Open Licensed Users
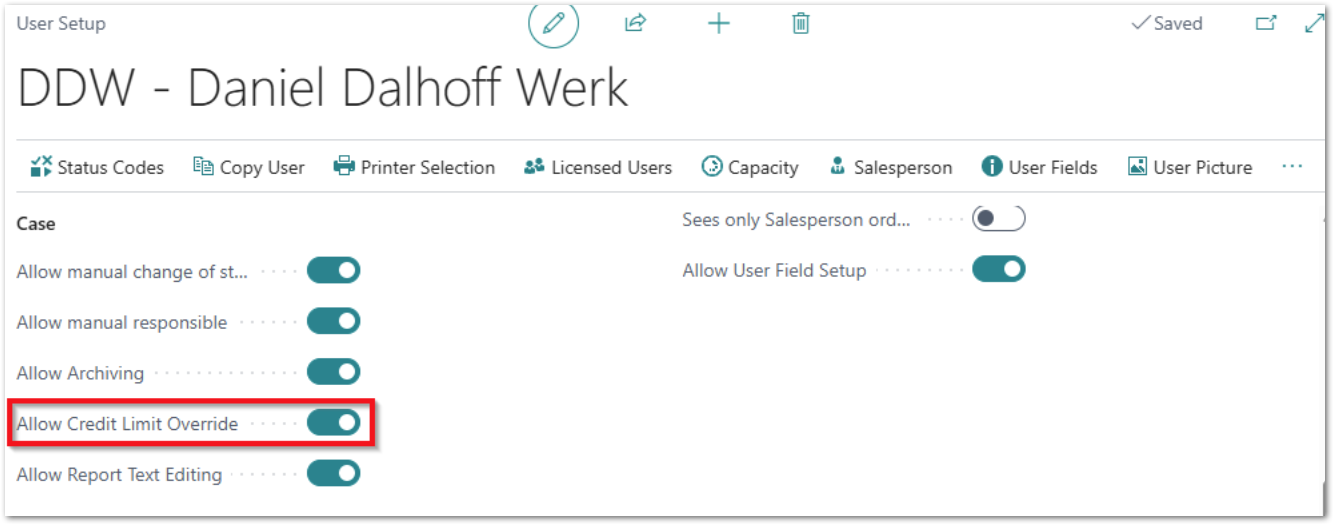The width and height of the screenshot is (1334, 525). coord(598,168)
